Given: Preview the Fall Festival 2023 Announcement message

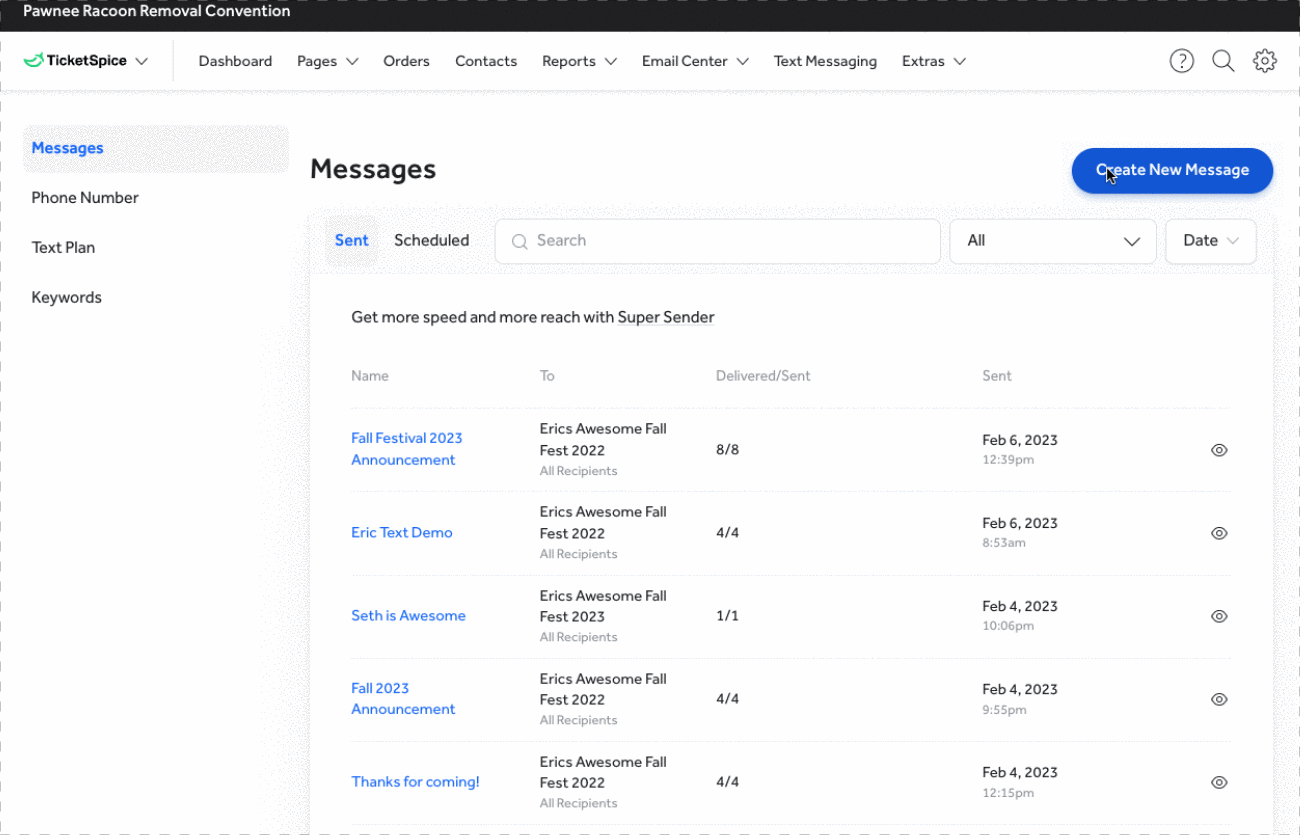Looking at the screenshot, I should tap(1219, 450).
